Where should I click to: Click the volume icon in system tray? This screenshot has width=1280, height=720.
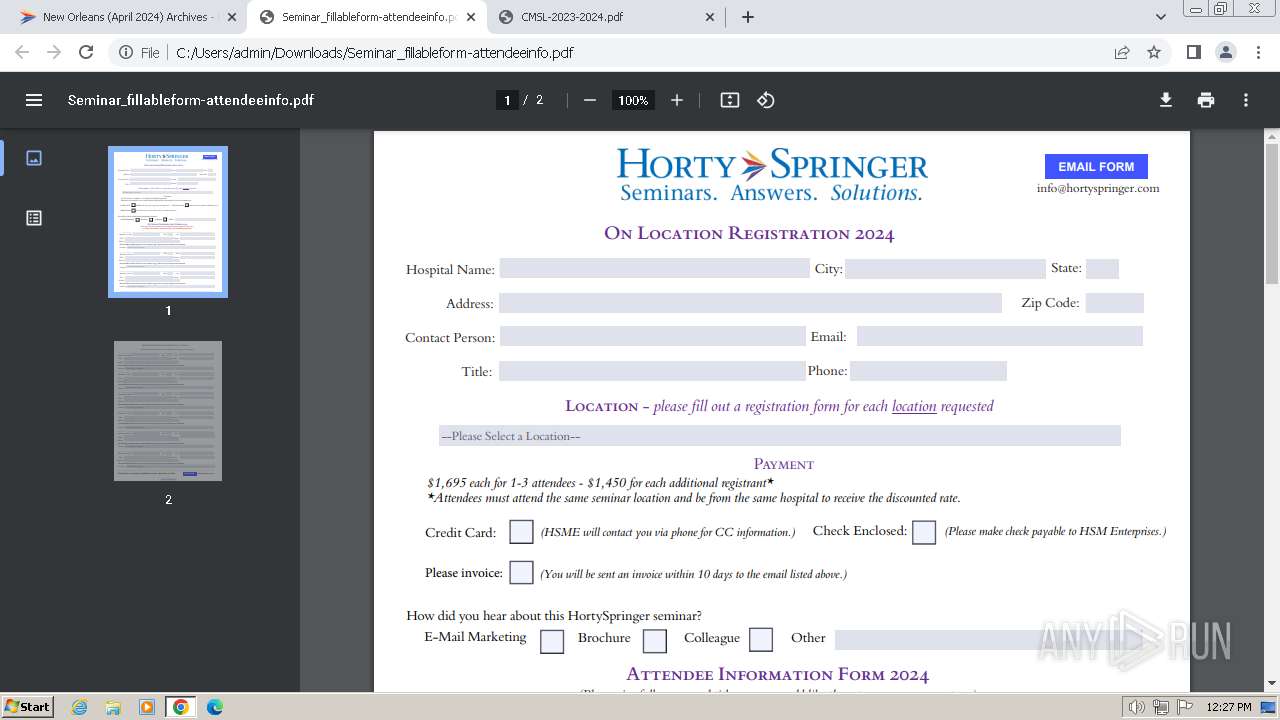pos(1137,707)
